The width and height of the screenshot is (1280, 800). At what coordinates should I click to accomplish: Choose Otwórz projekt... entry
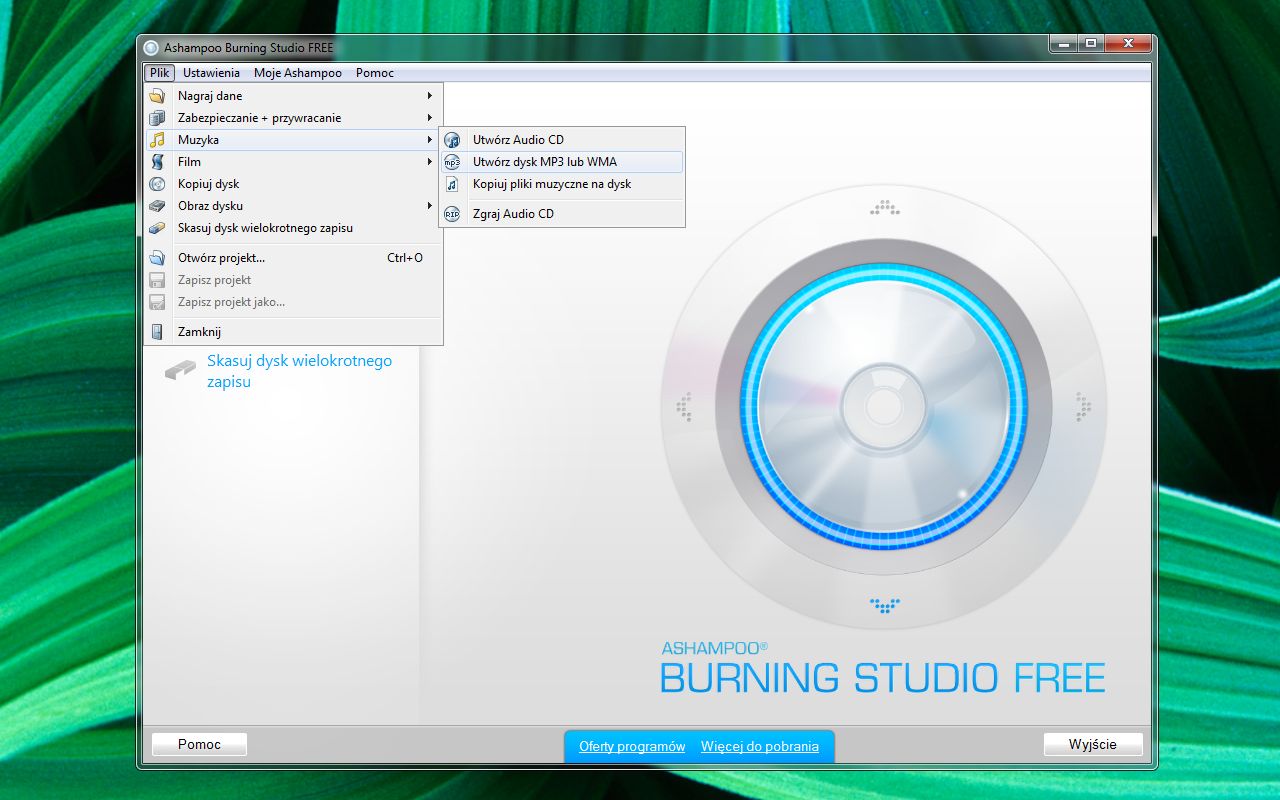click(294, 258)
